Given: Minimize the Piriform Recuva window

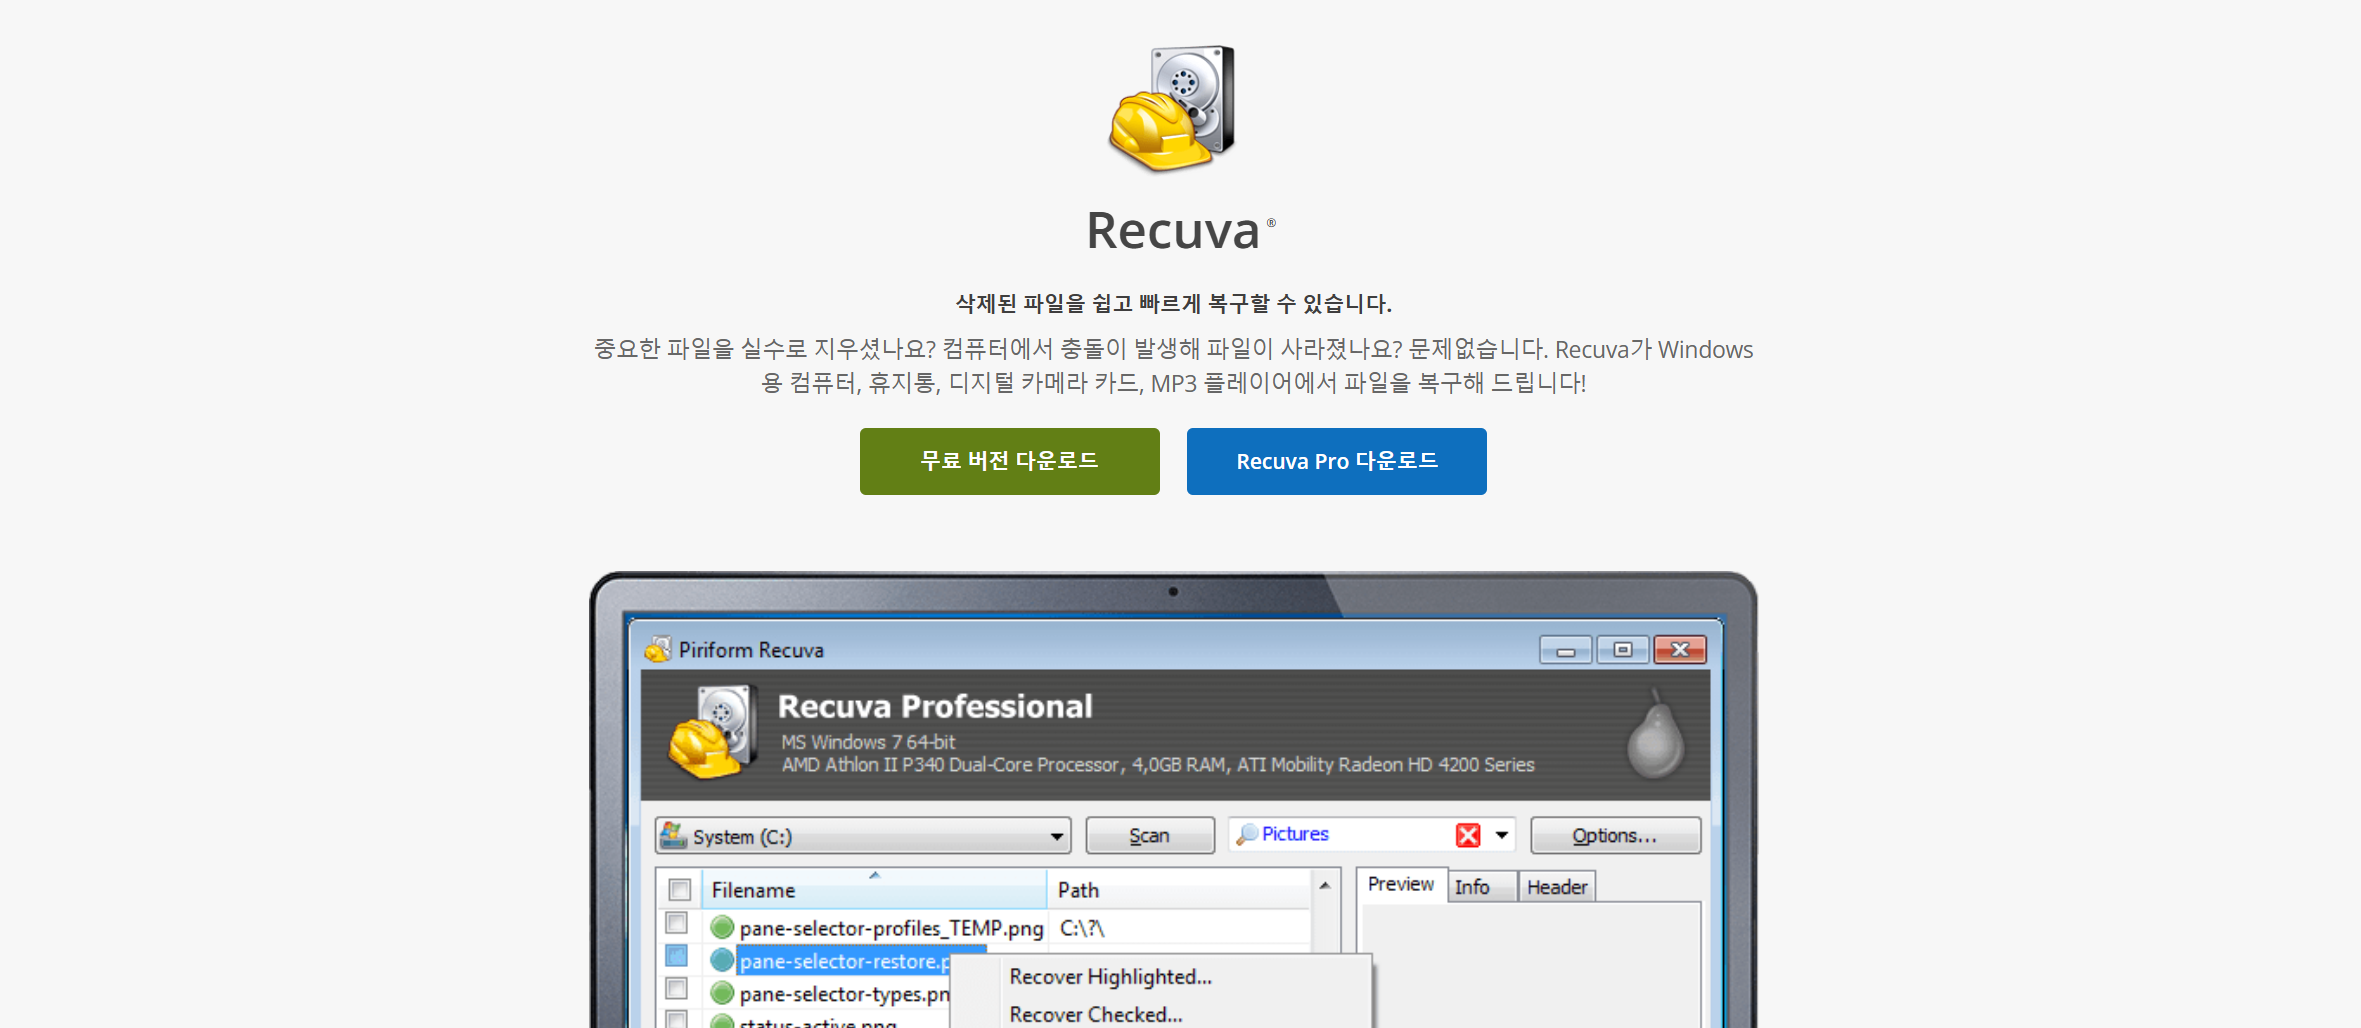Looking at the screenshot, I should coord(1566,651).
